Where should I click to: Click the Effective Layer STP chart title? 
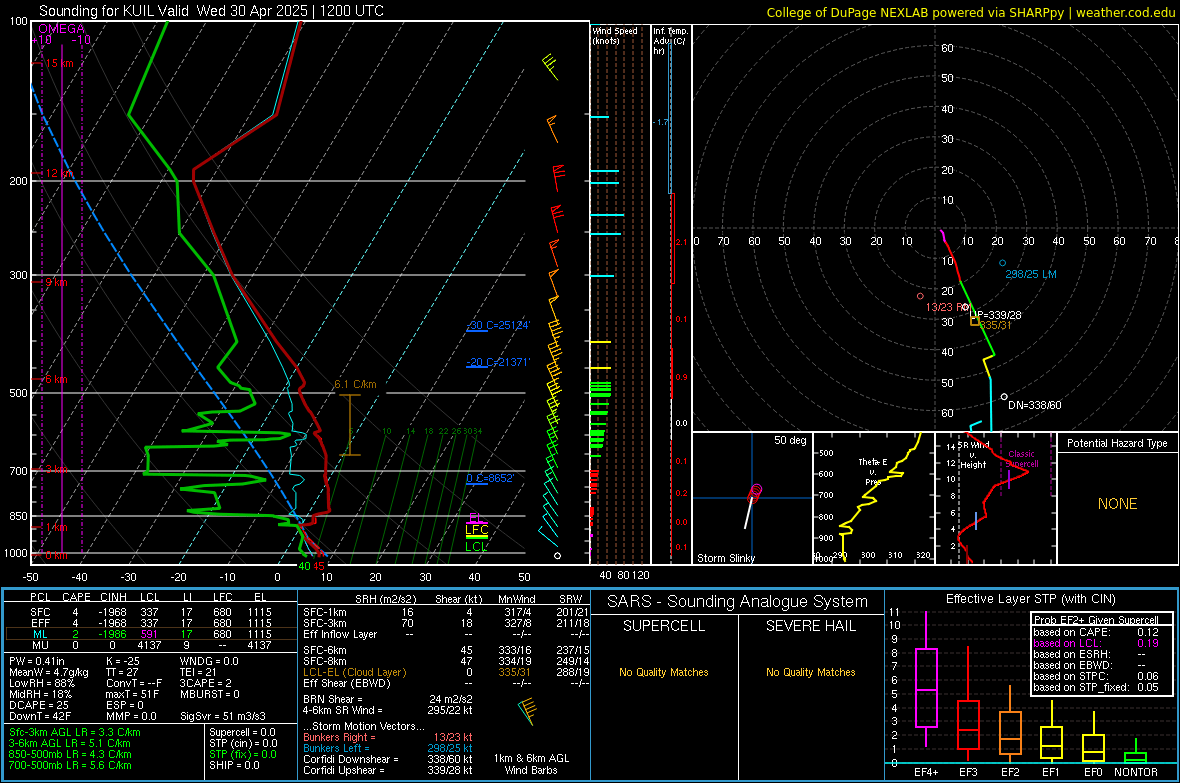1030,599
